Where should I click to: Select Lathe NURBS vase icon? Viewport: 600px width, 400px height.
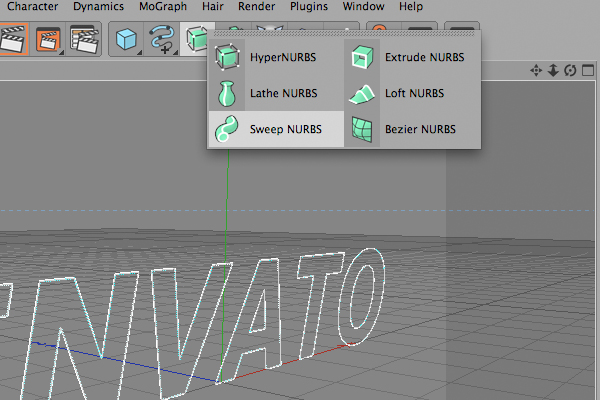click(227, 93)
